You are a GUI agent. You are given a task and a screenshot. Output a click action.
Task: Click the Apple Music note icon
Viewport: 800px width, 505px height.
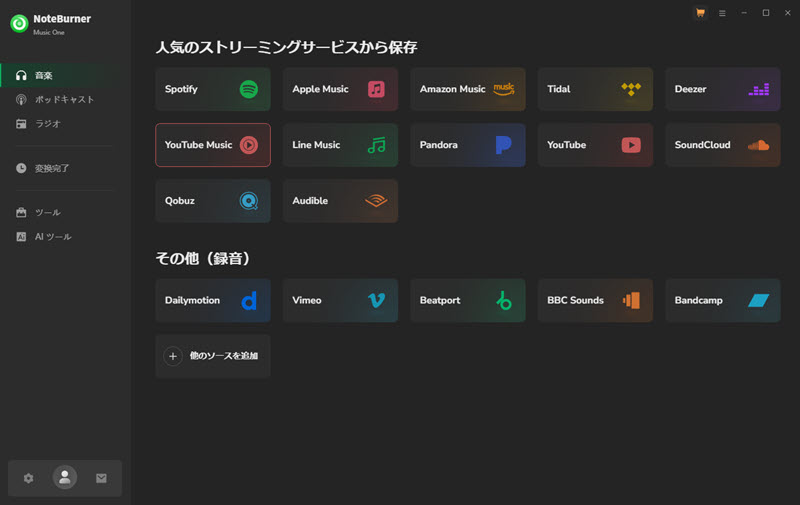(x=377, y=89)
